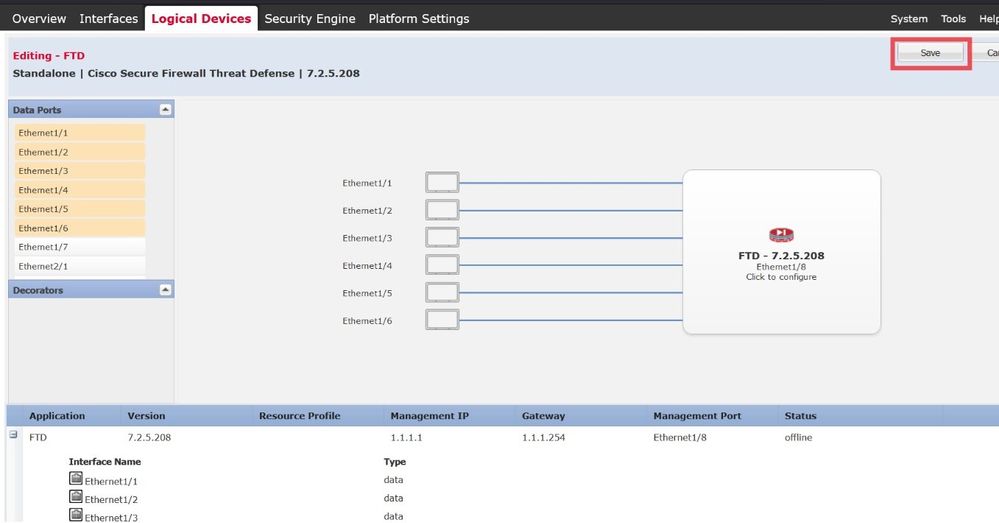This screenshot has width=999, height=523.
Task: Open the Security Engine tab
Action: point(310,18)
